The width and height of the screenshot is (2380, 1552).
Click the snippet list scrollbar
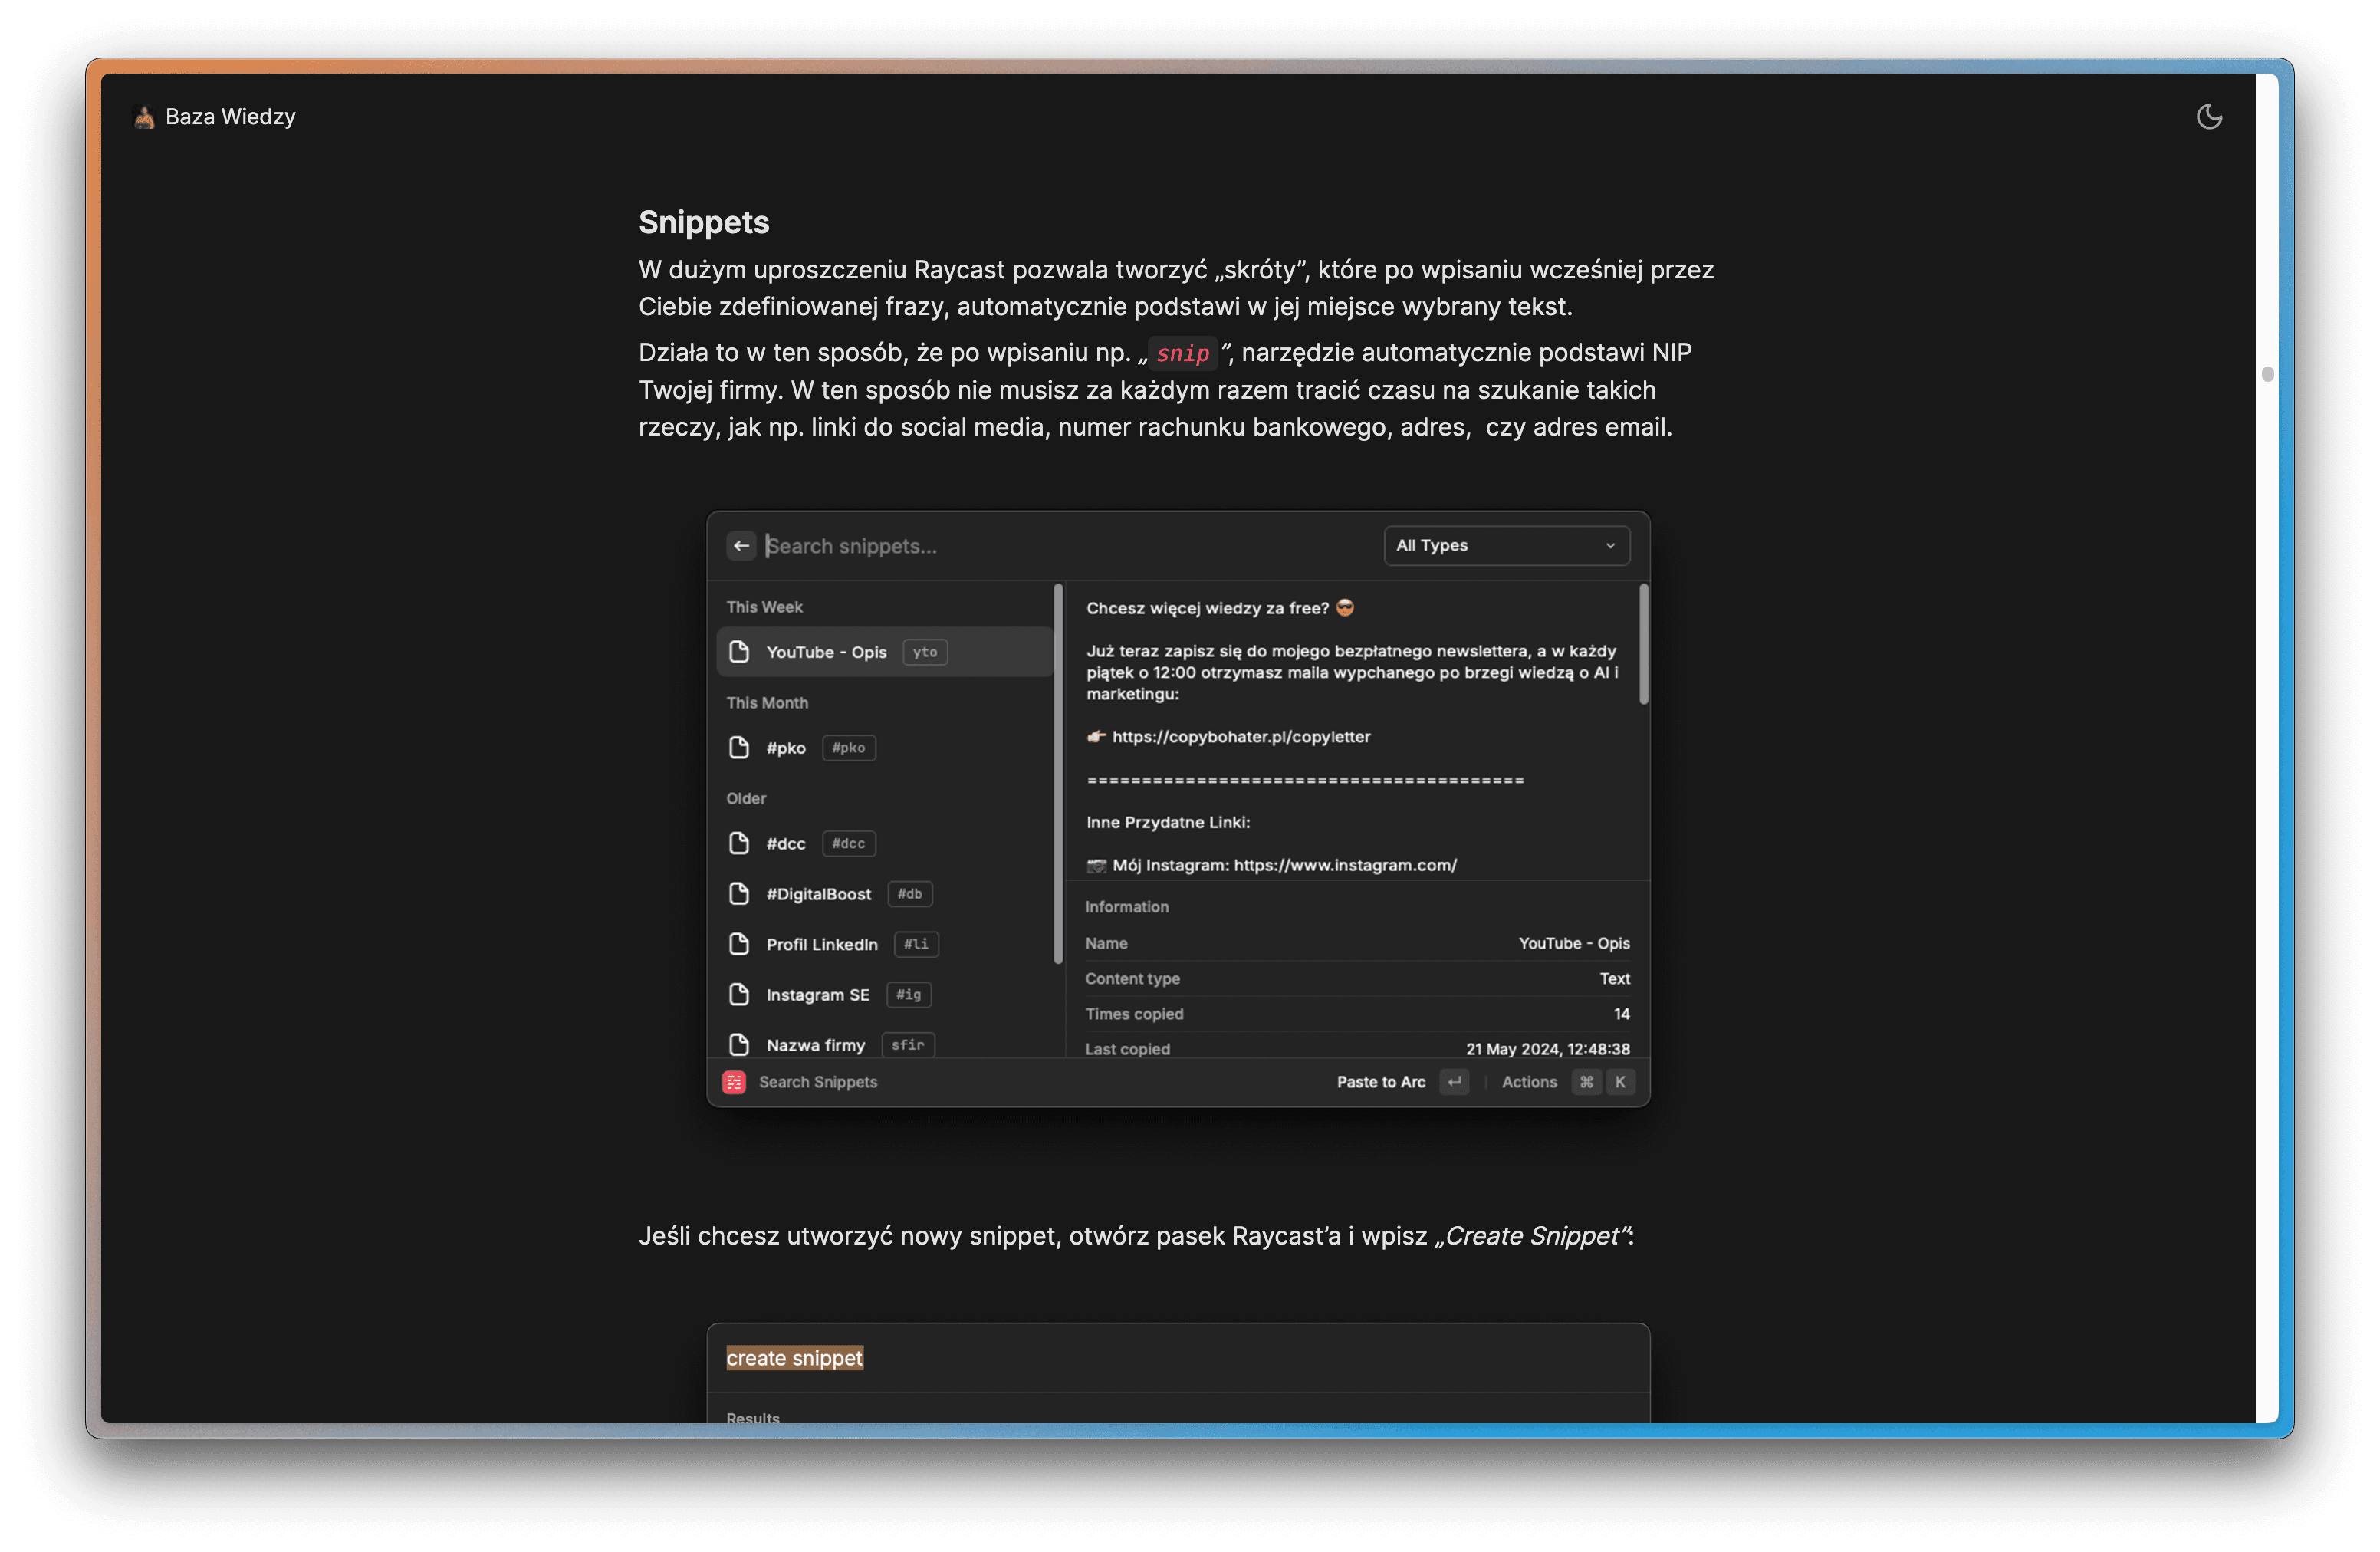pyautogui.click(x=1058, y=774)
